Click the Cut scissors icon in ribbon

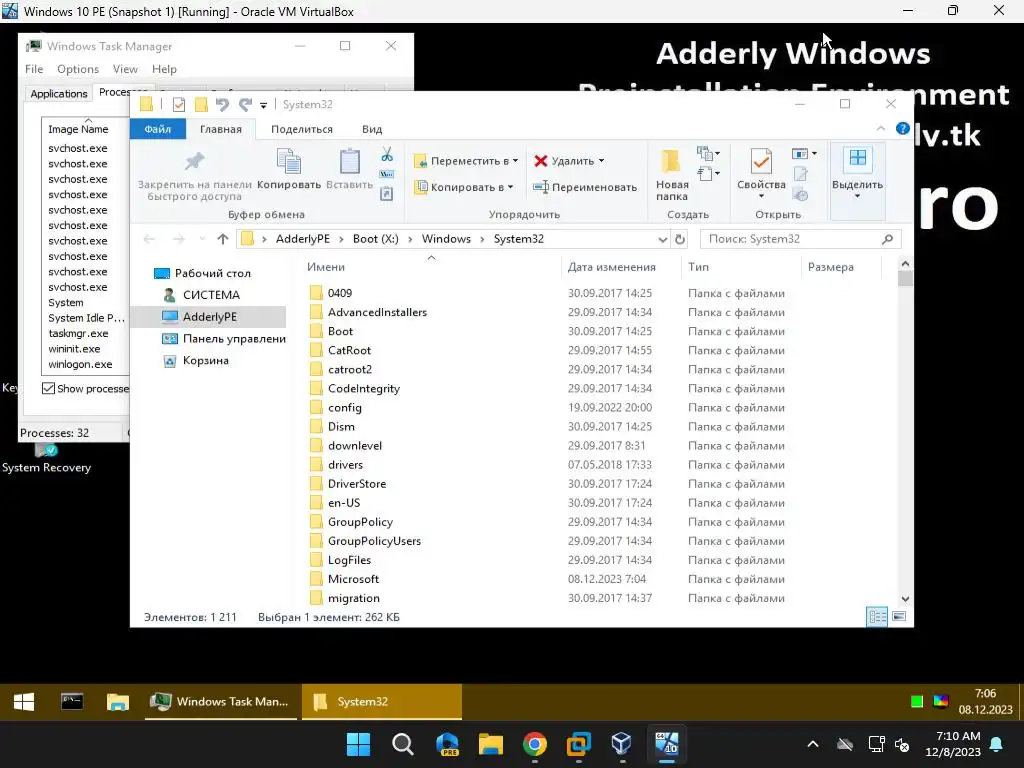click(x=387, y=155)
